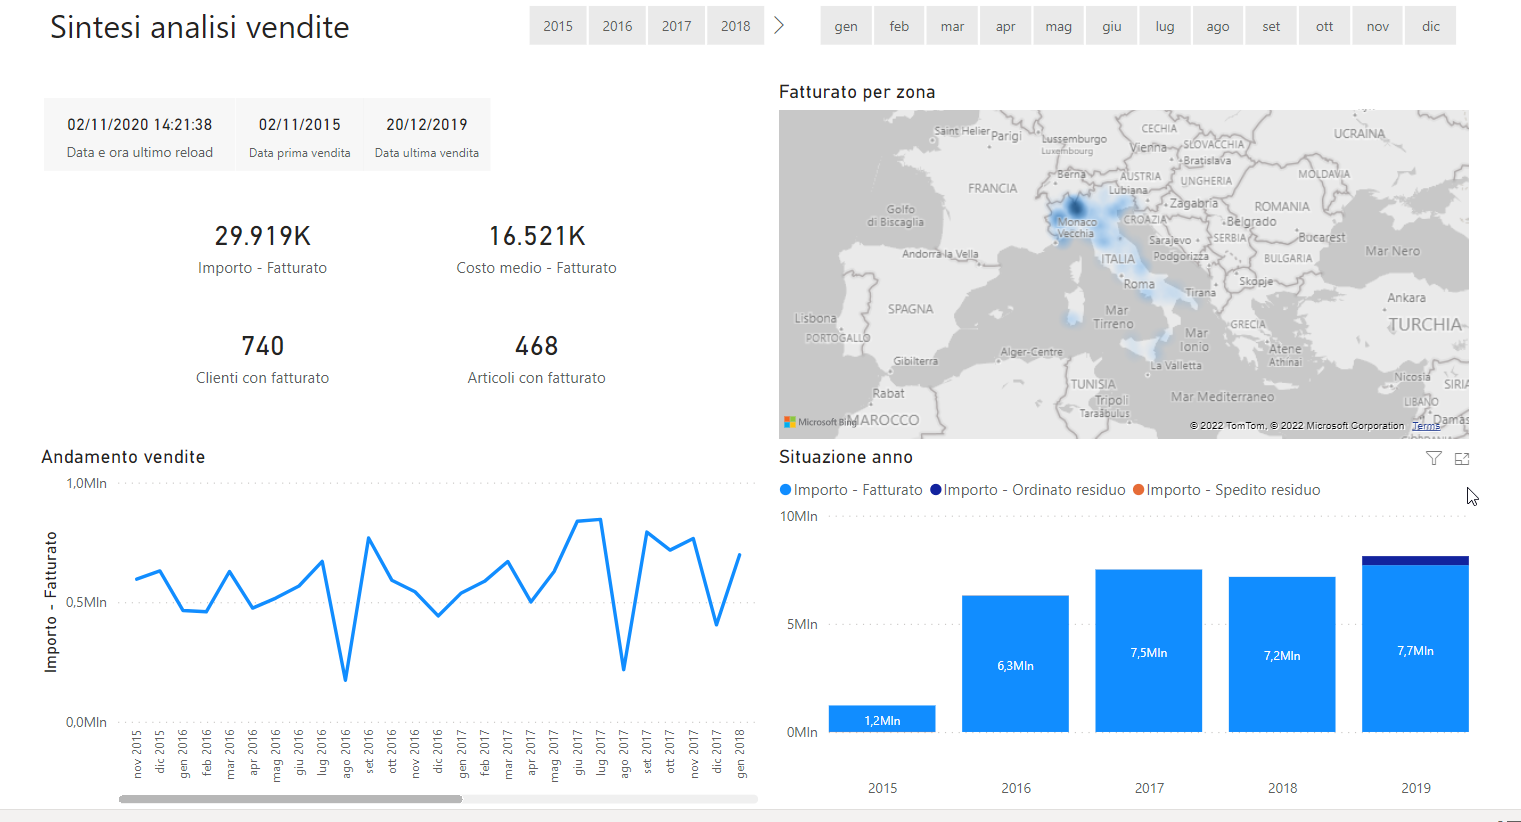Click the Data ultima vendita 20/12/2019 card
The width and height of the screenshot is (1521, 822).
click(427, 136)
